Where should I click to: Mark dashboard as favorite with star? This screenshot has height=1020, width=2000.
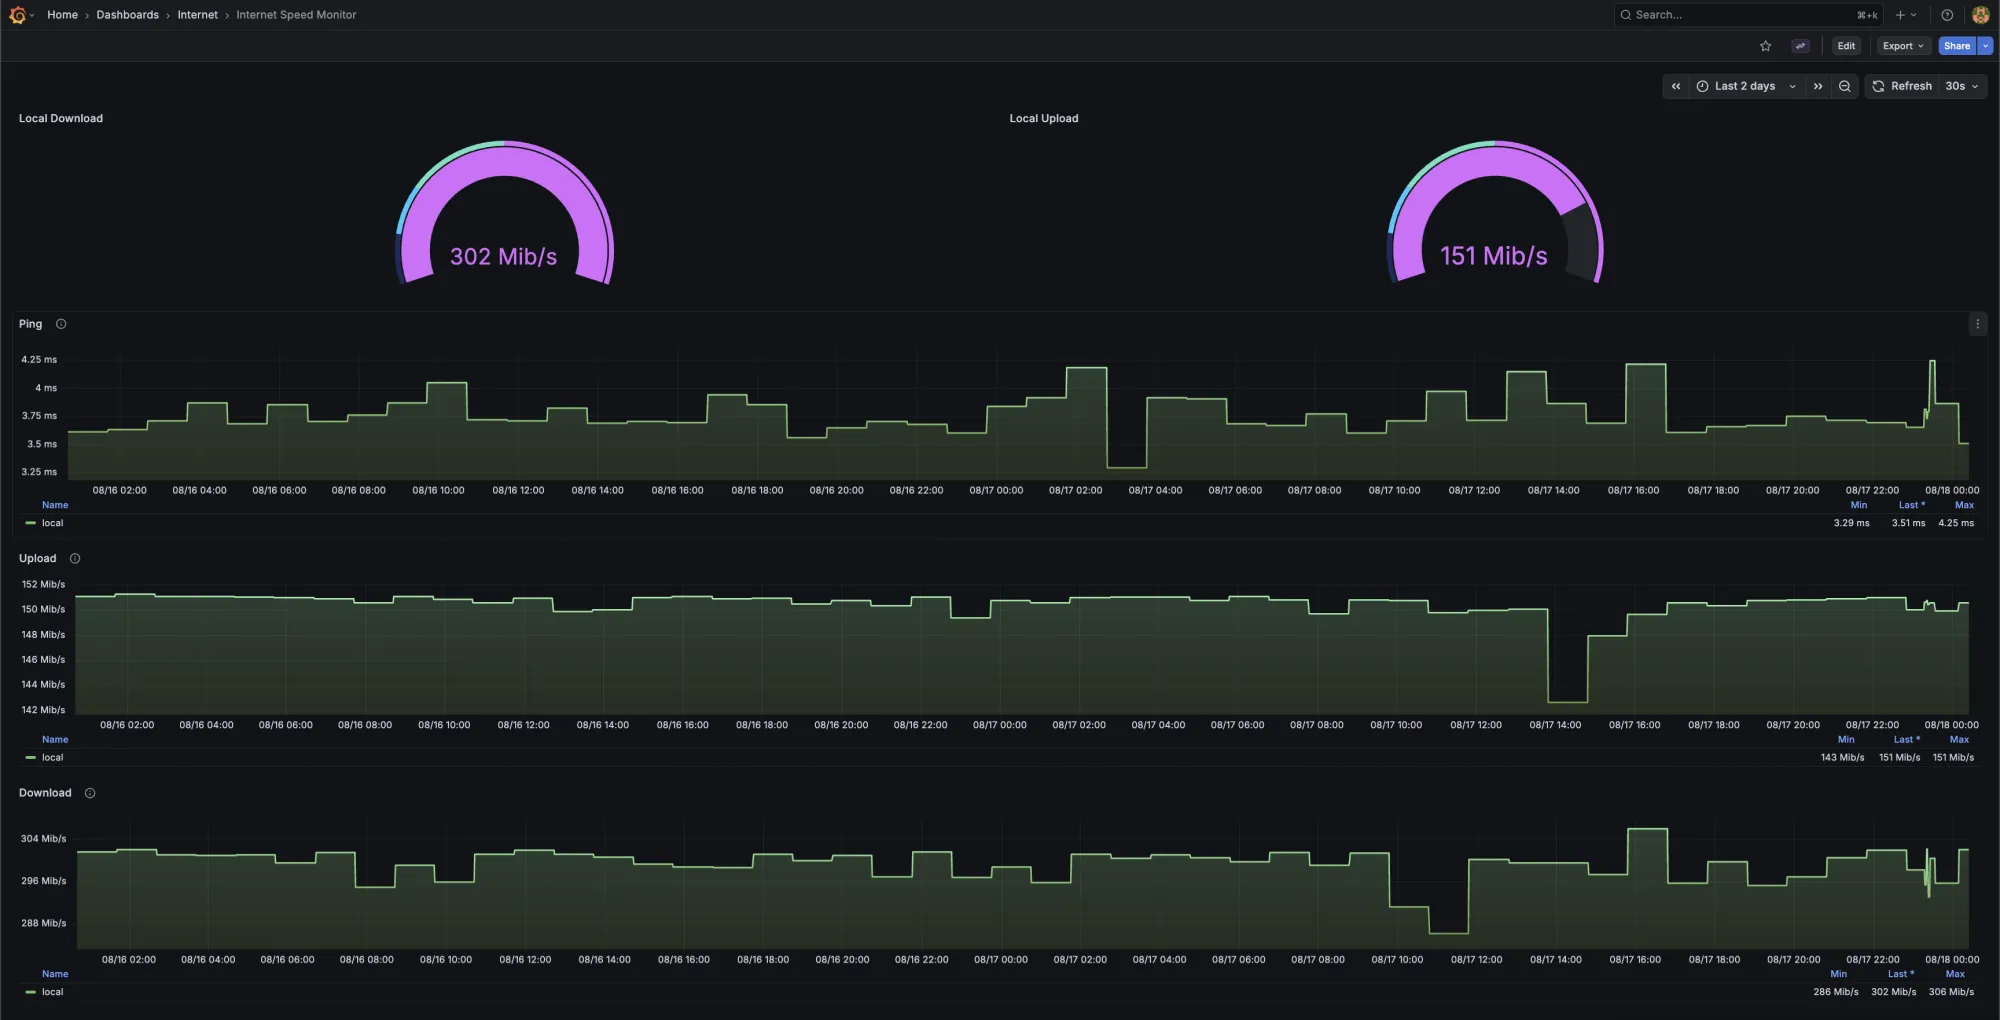[1765, 46]
